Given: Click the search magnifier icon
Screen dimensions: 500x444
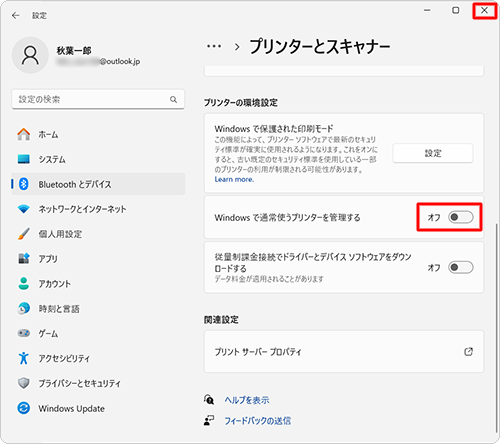Looking at the screenshot, I should [x=173, y=99].
